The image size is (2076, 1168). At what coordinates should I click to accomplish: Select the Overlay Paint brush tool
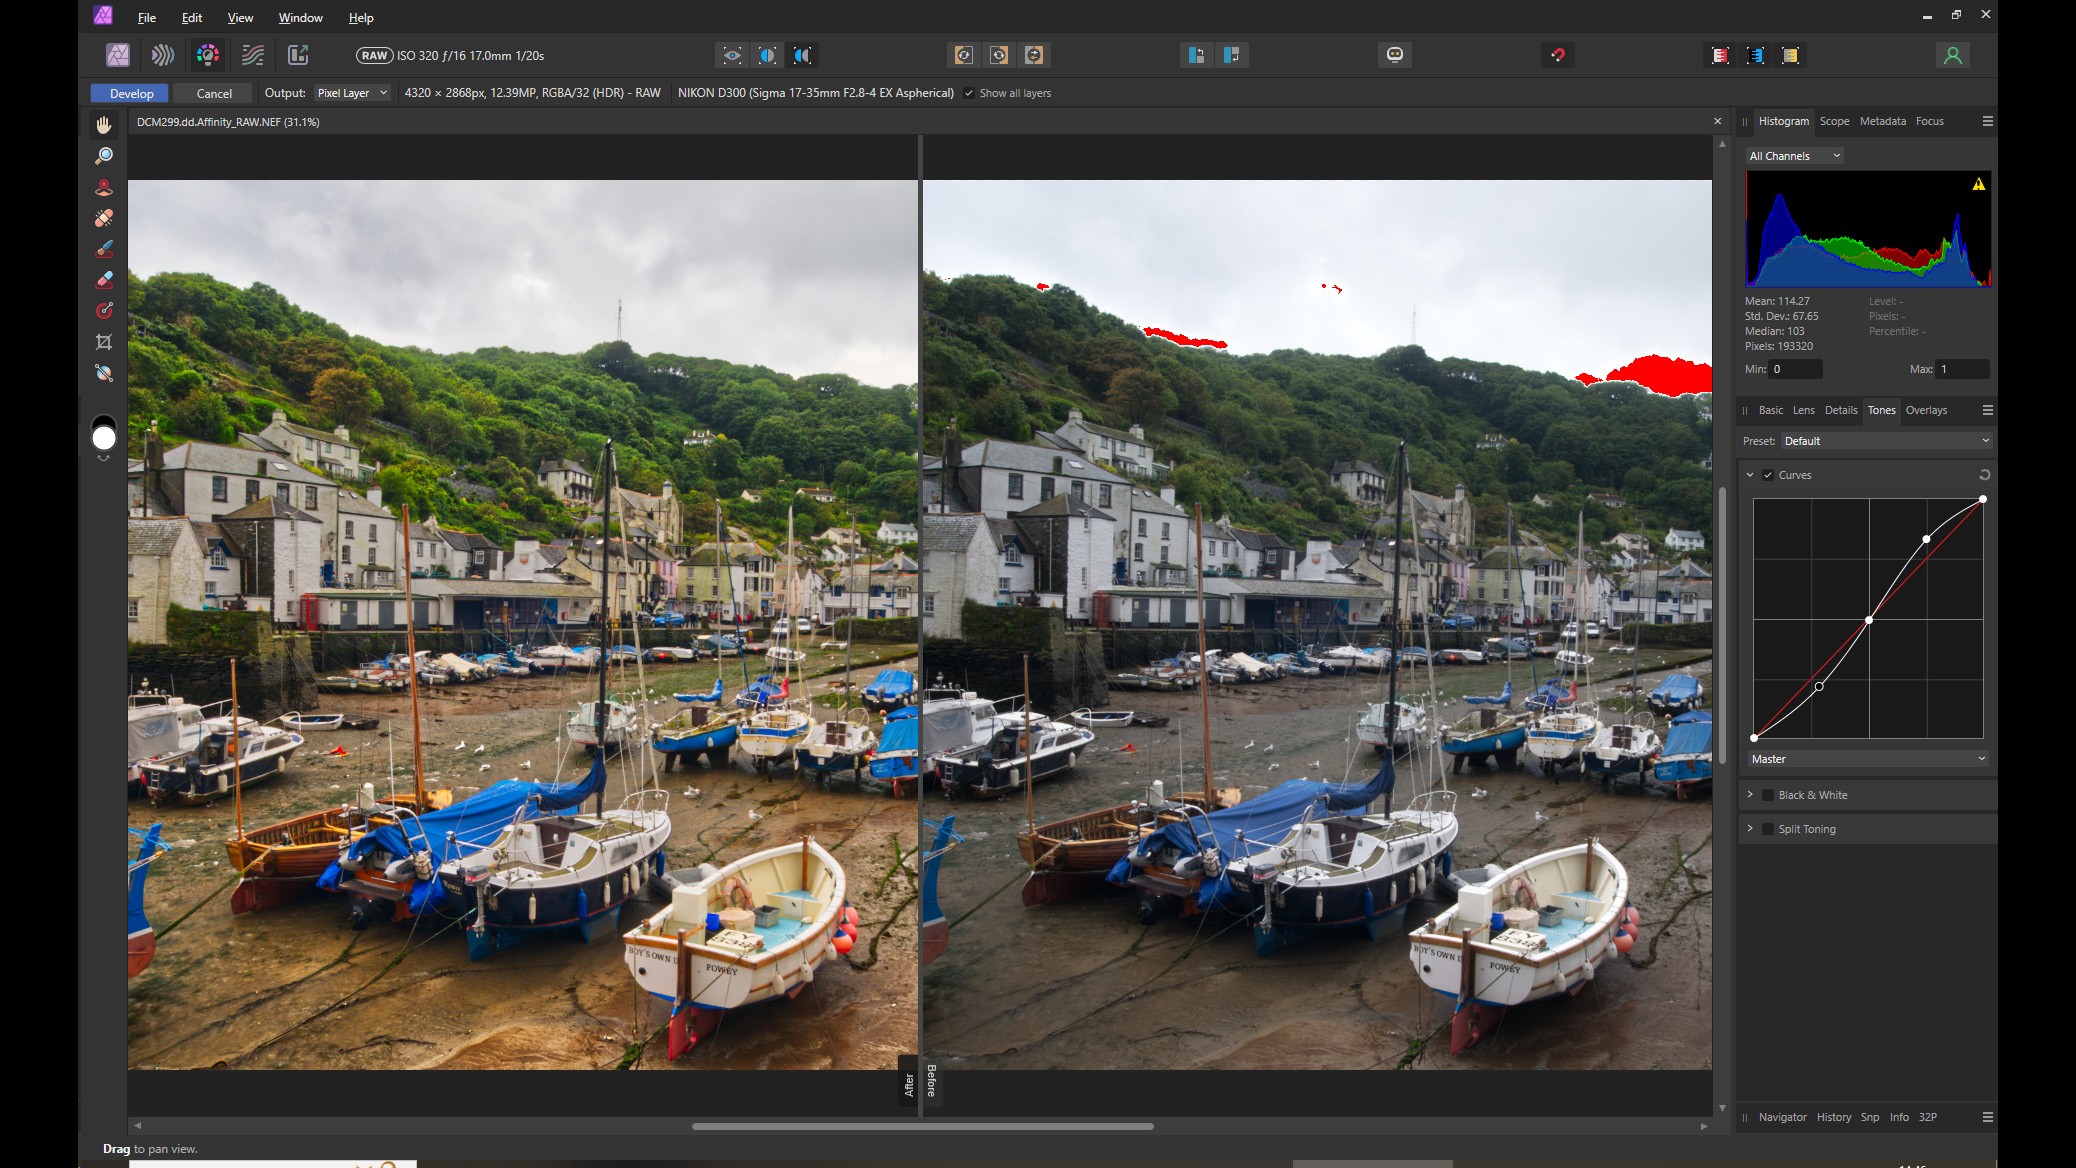pos(104,249)
